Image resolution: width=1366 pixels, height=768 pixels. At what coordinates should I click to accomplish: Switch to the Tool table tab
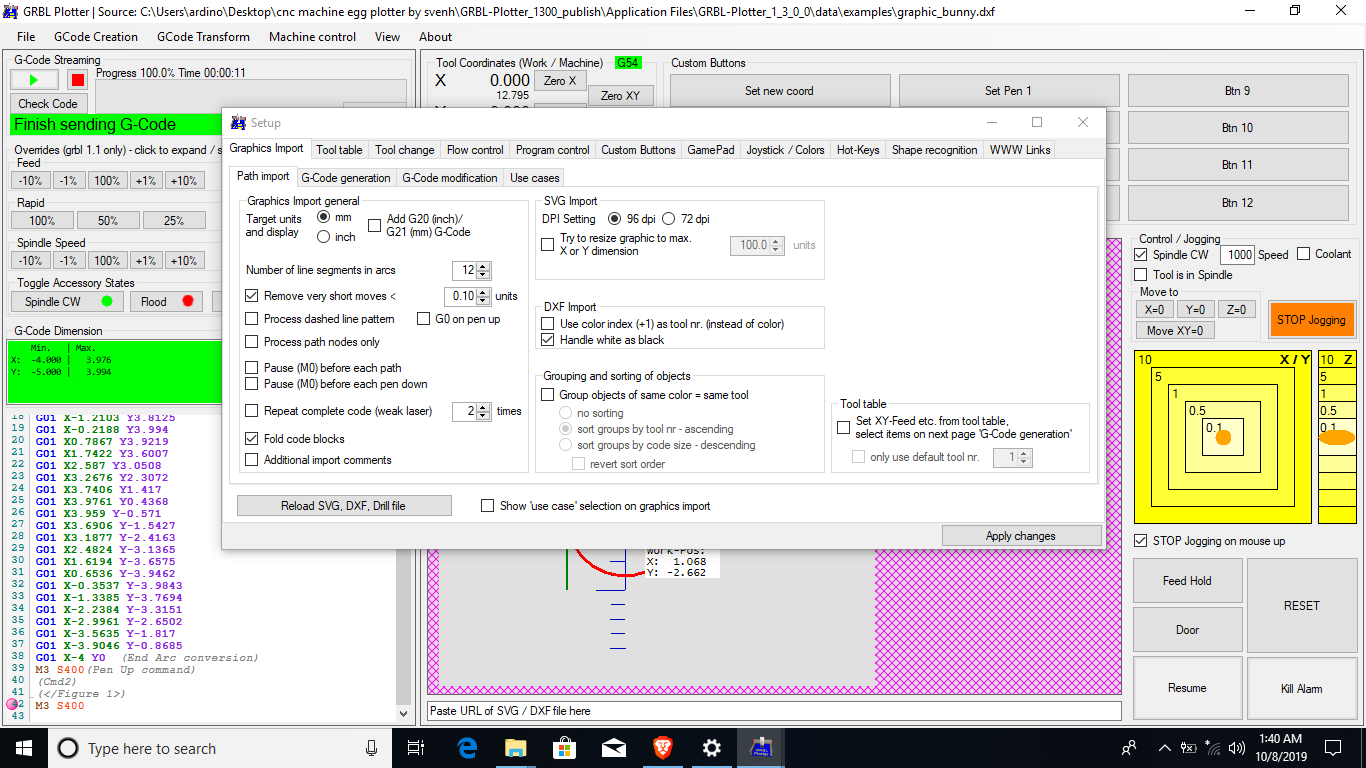point(339,150)
